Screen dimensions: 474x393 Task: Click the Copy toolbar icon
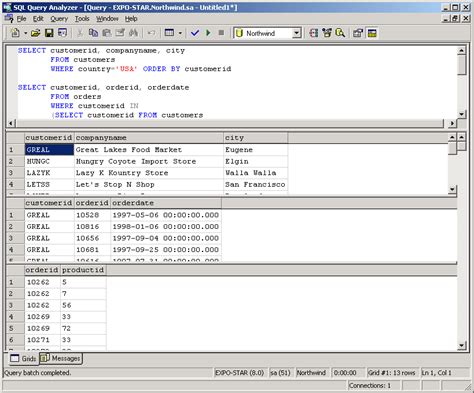pos(93,33)
